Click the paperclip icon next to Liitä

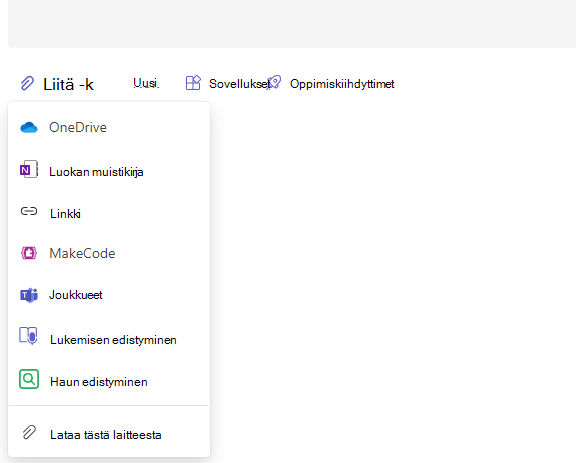(27, 83)
